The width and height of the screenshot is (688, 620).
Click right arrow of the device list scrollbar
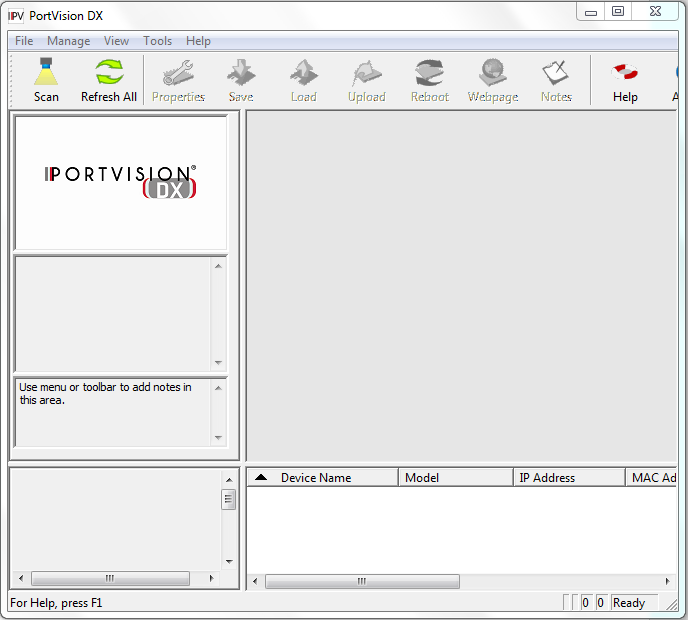point(667,581)
